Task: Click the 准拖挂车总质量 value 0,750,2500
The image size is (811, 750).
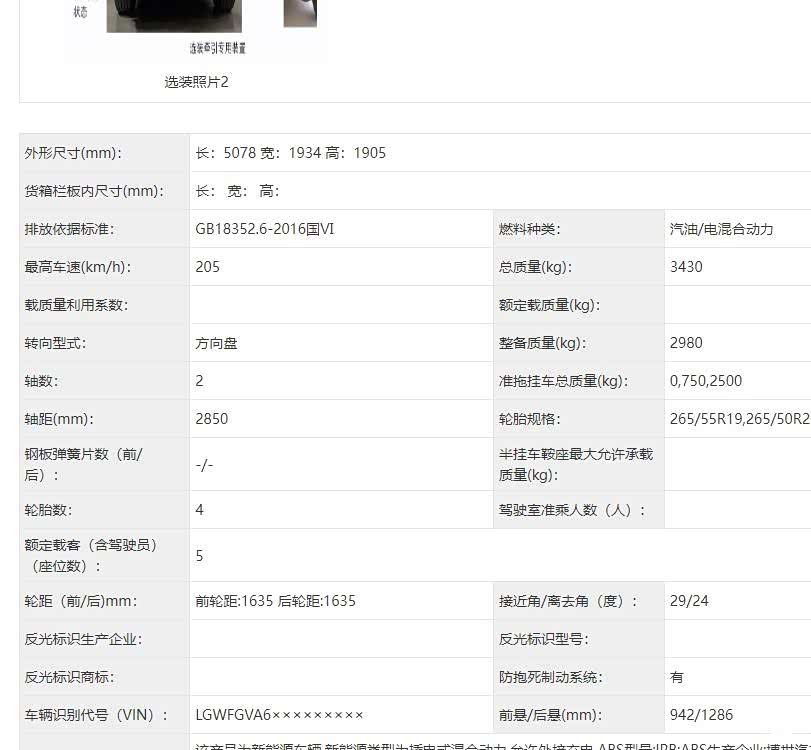Action: tap(706, 381)
